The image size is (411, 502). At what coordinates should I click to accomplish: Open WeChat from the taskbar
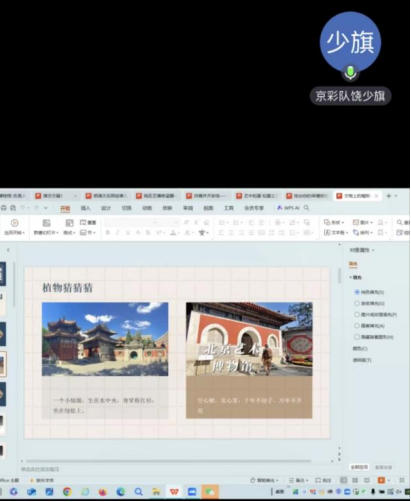coord(210,492)
